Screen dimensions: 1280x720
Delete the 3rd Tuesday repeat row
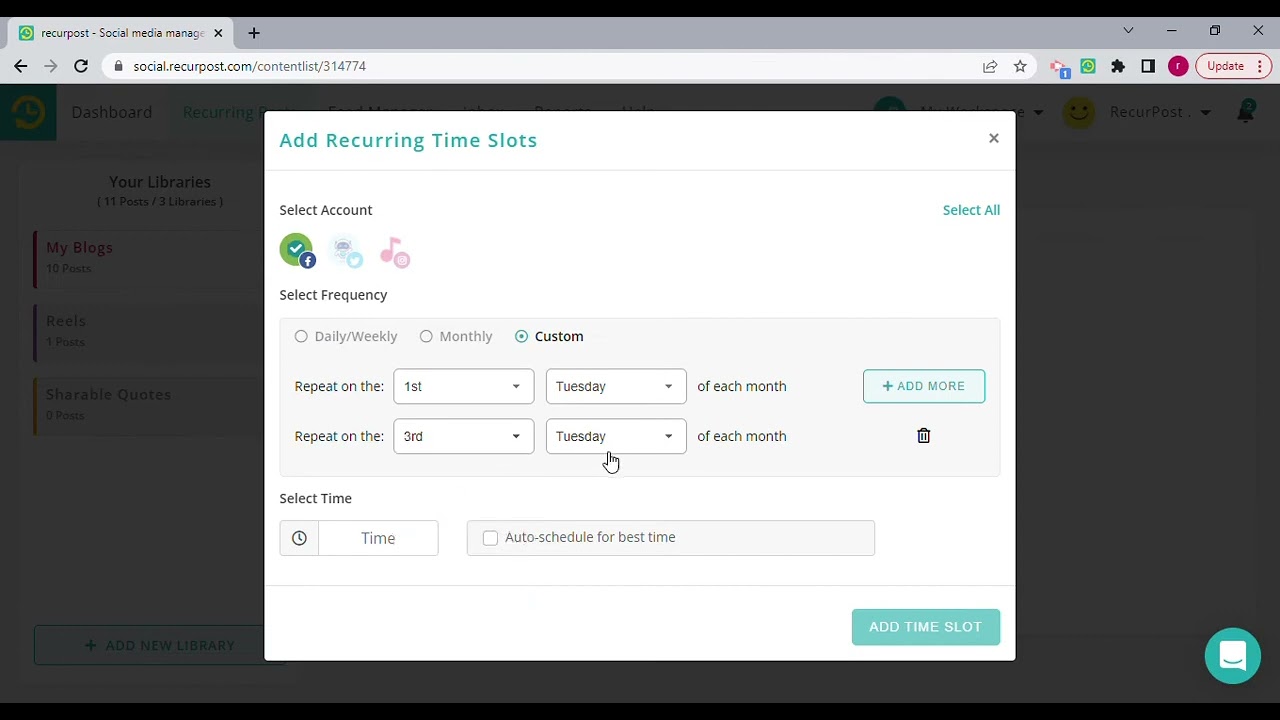point(923,436)
